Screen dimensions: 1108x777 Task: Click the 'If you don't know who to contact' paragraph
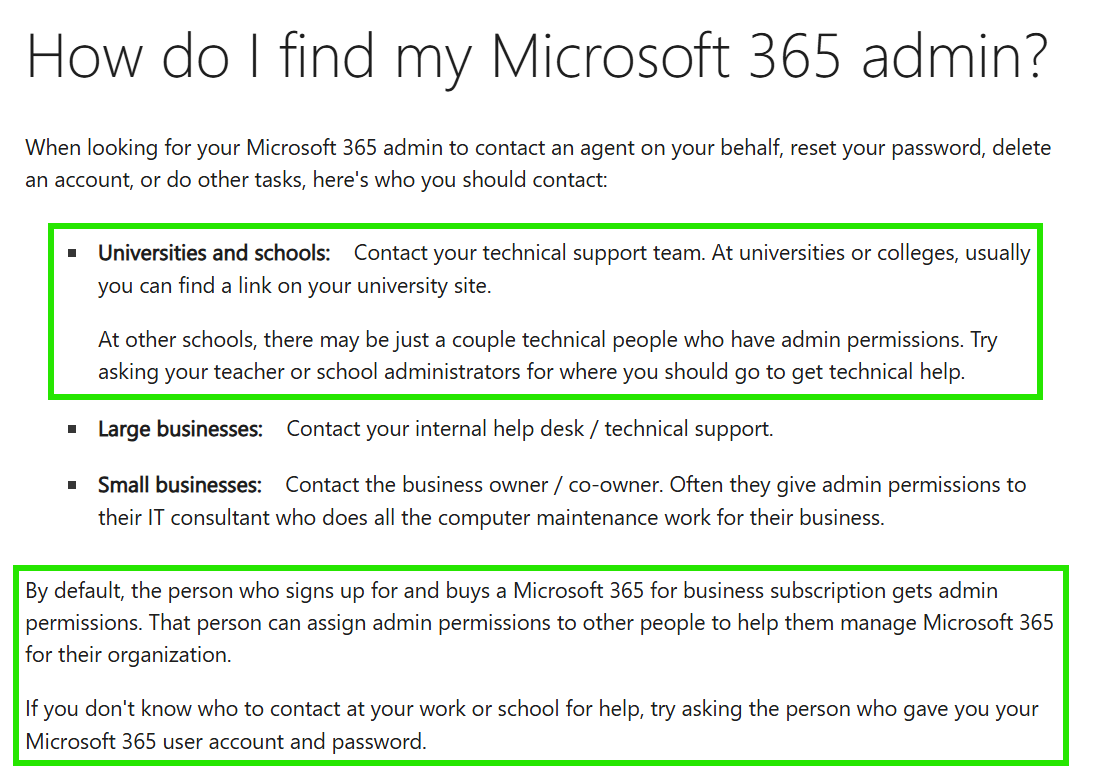[x=532, y=725]
